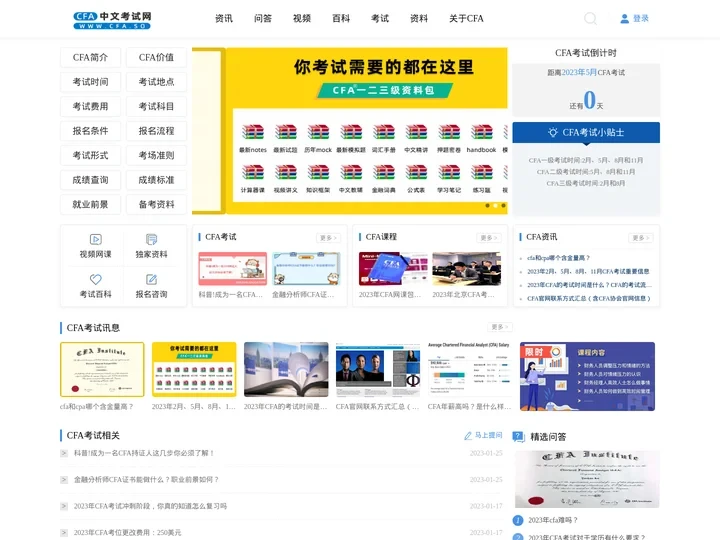Click the 练习题 archive icon

tap(482, 172)
